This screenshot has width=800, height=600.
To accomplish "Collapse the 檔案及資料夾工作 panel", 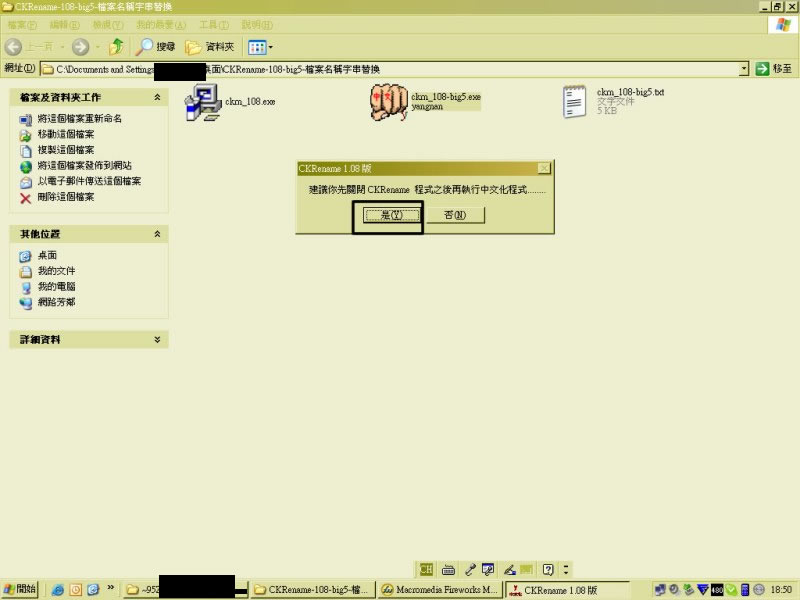I will [157, 97].
